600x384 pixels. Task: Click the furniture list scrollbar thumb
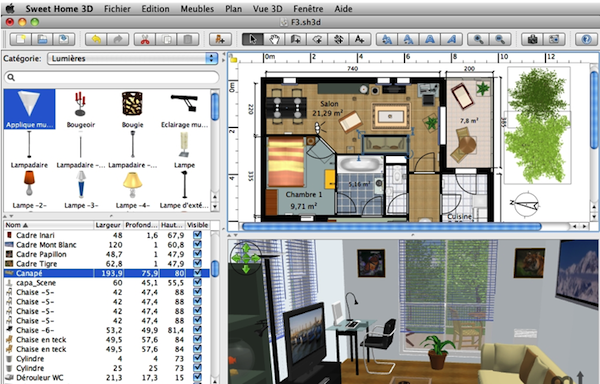(x=215, y=268)
